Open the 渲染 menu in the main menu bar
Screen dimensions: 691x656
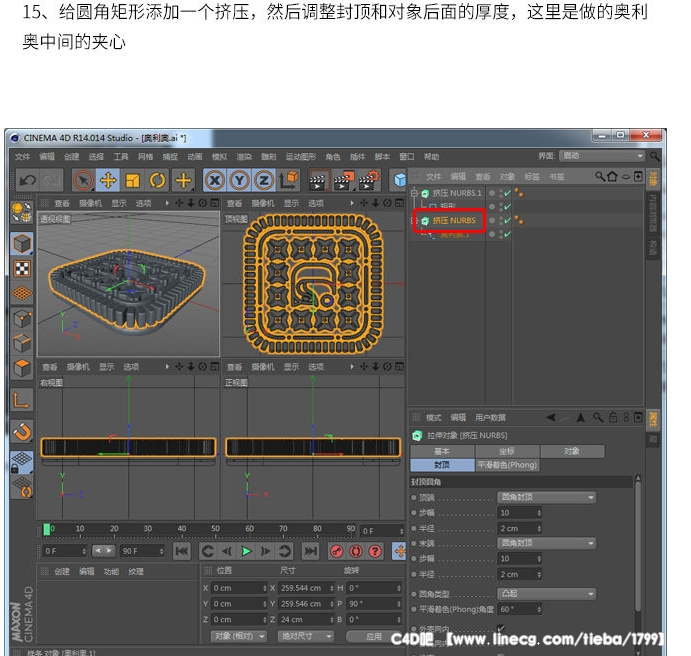point(244,156)
